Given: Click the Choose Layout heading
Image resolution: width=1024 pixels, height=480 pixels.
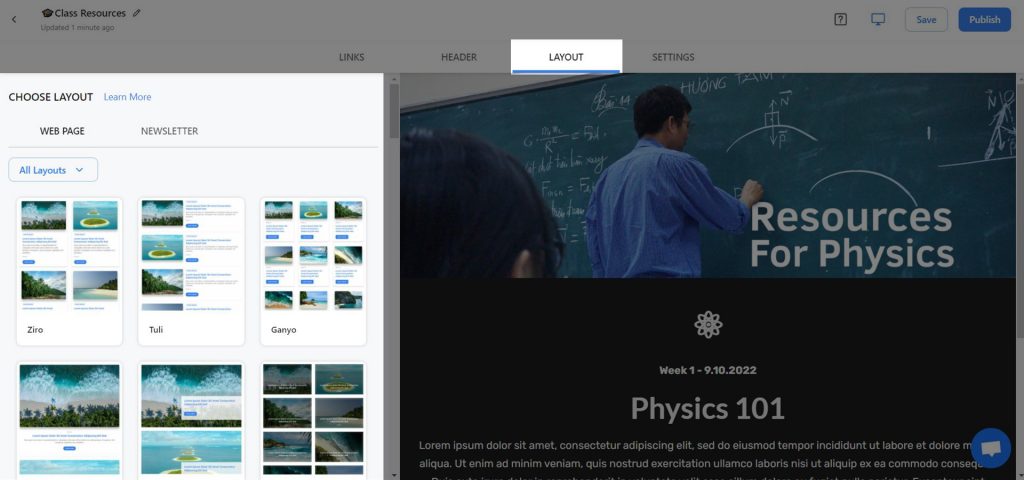Looking at the screenshot, I should tap(51, 97).
